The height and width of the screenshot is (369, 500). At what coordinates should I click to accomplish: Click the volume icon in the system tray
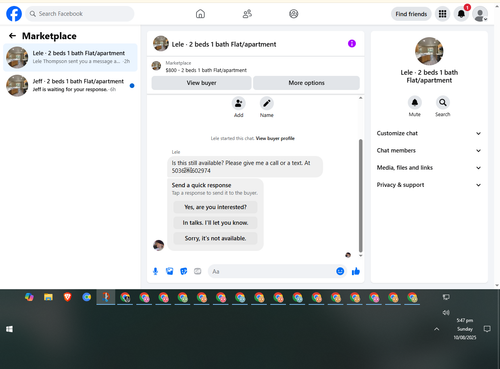tap(446, 313)
